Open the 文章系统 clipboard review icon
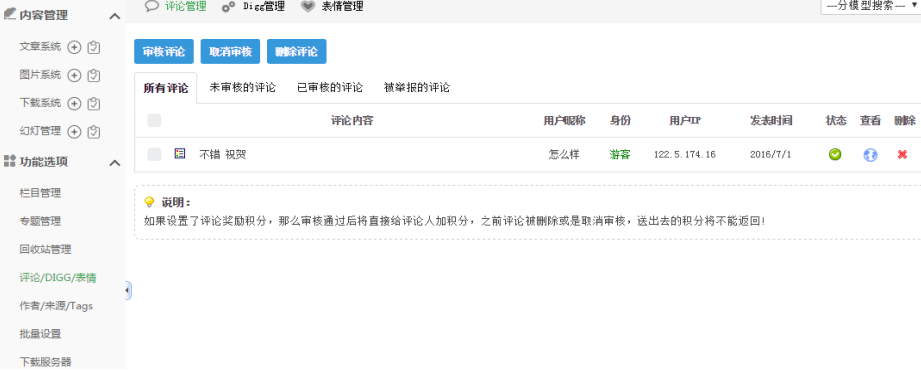The image size is (921, 381). [x=94, y=48]
